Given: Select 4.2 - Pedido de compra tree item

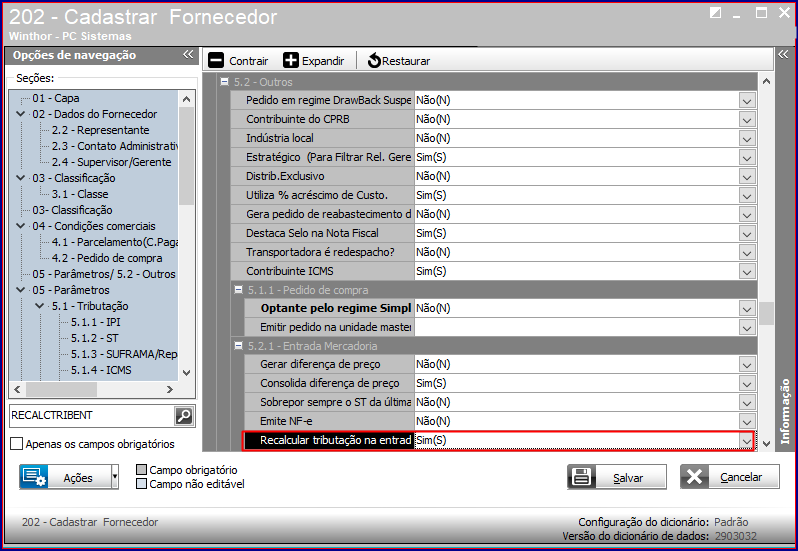Looking at the screenshot, I should click(107, 258).
